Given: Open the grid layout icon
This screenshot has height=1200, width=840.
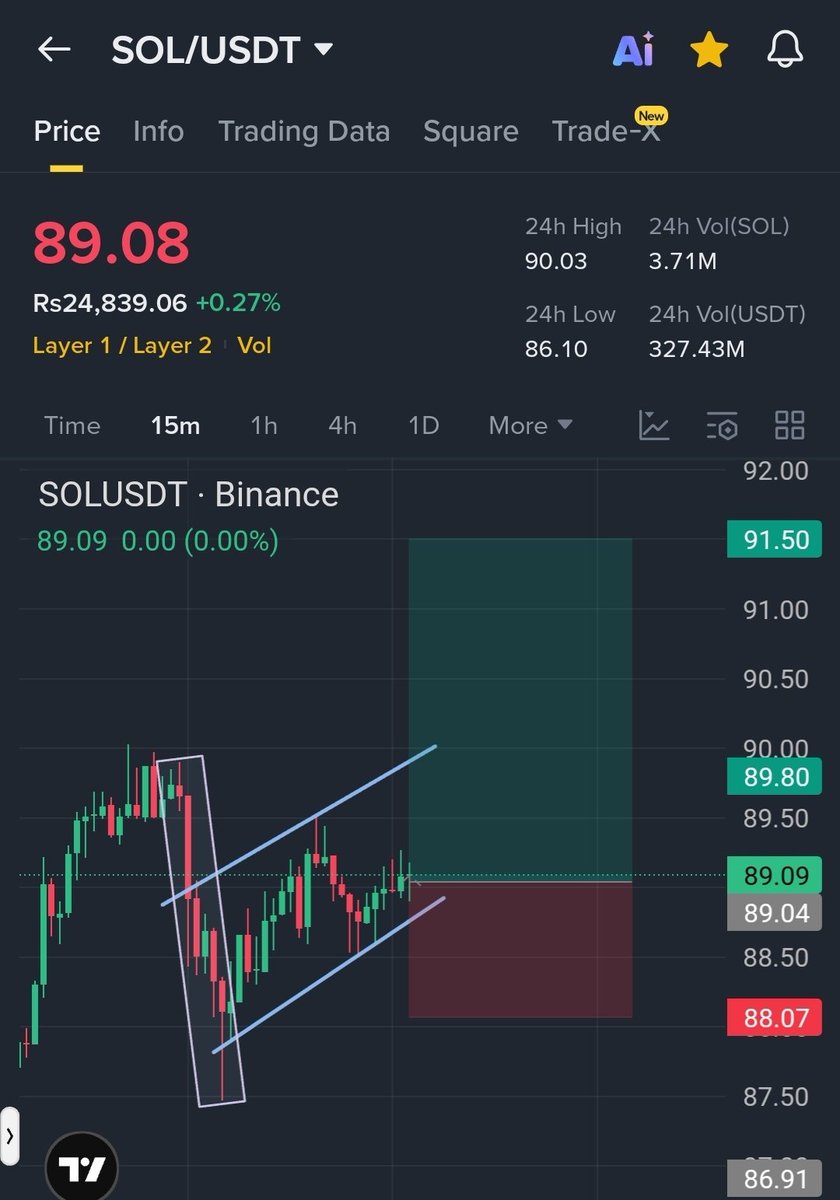Looking at the screenshot, I should 790,426.
